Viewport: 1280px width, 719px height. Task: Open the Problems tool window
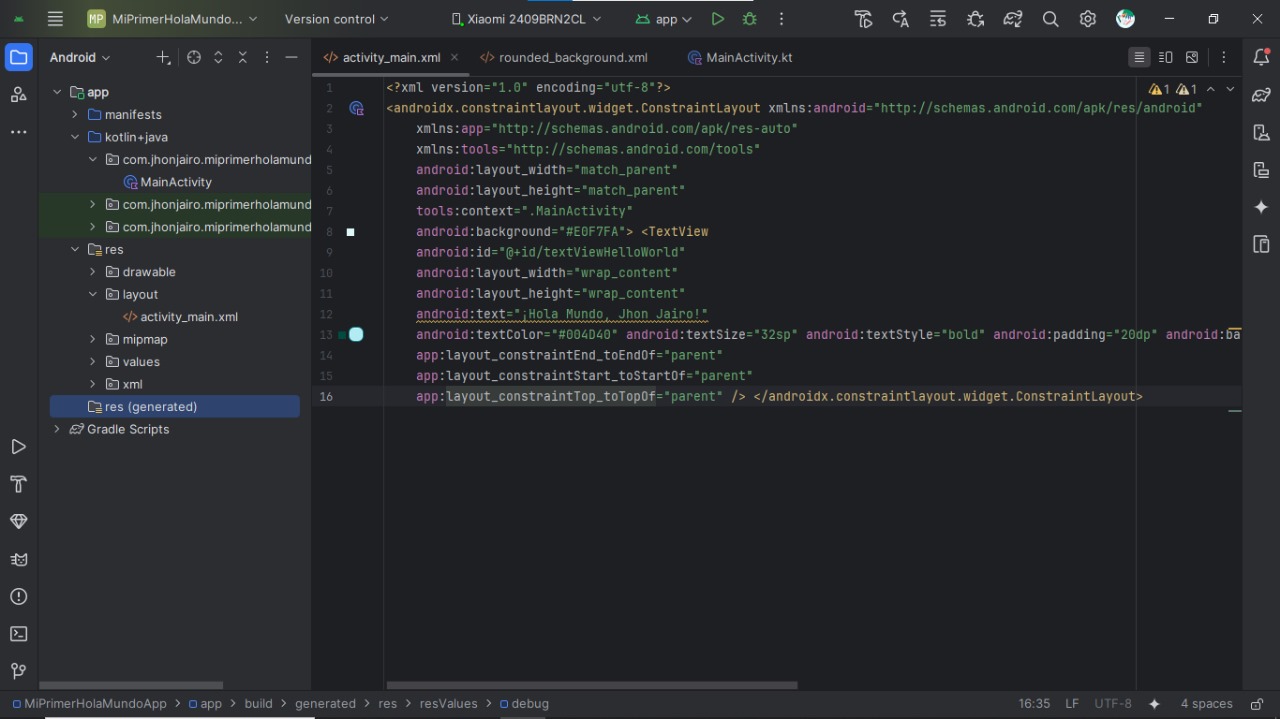(x=18, y=597)
